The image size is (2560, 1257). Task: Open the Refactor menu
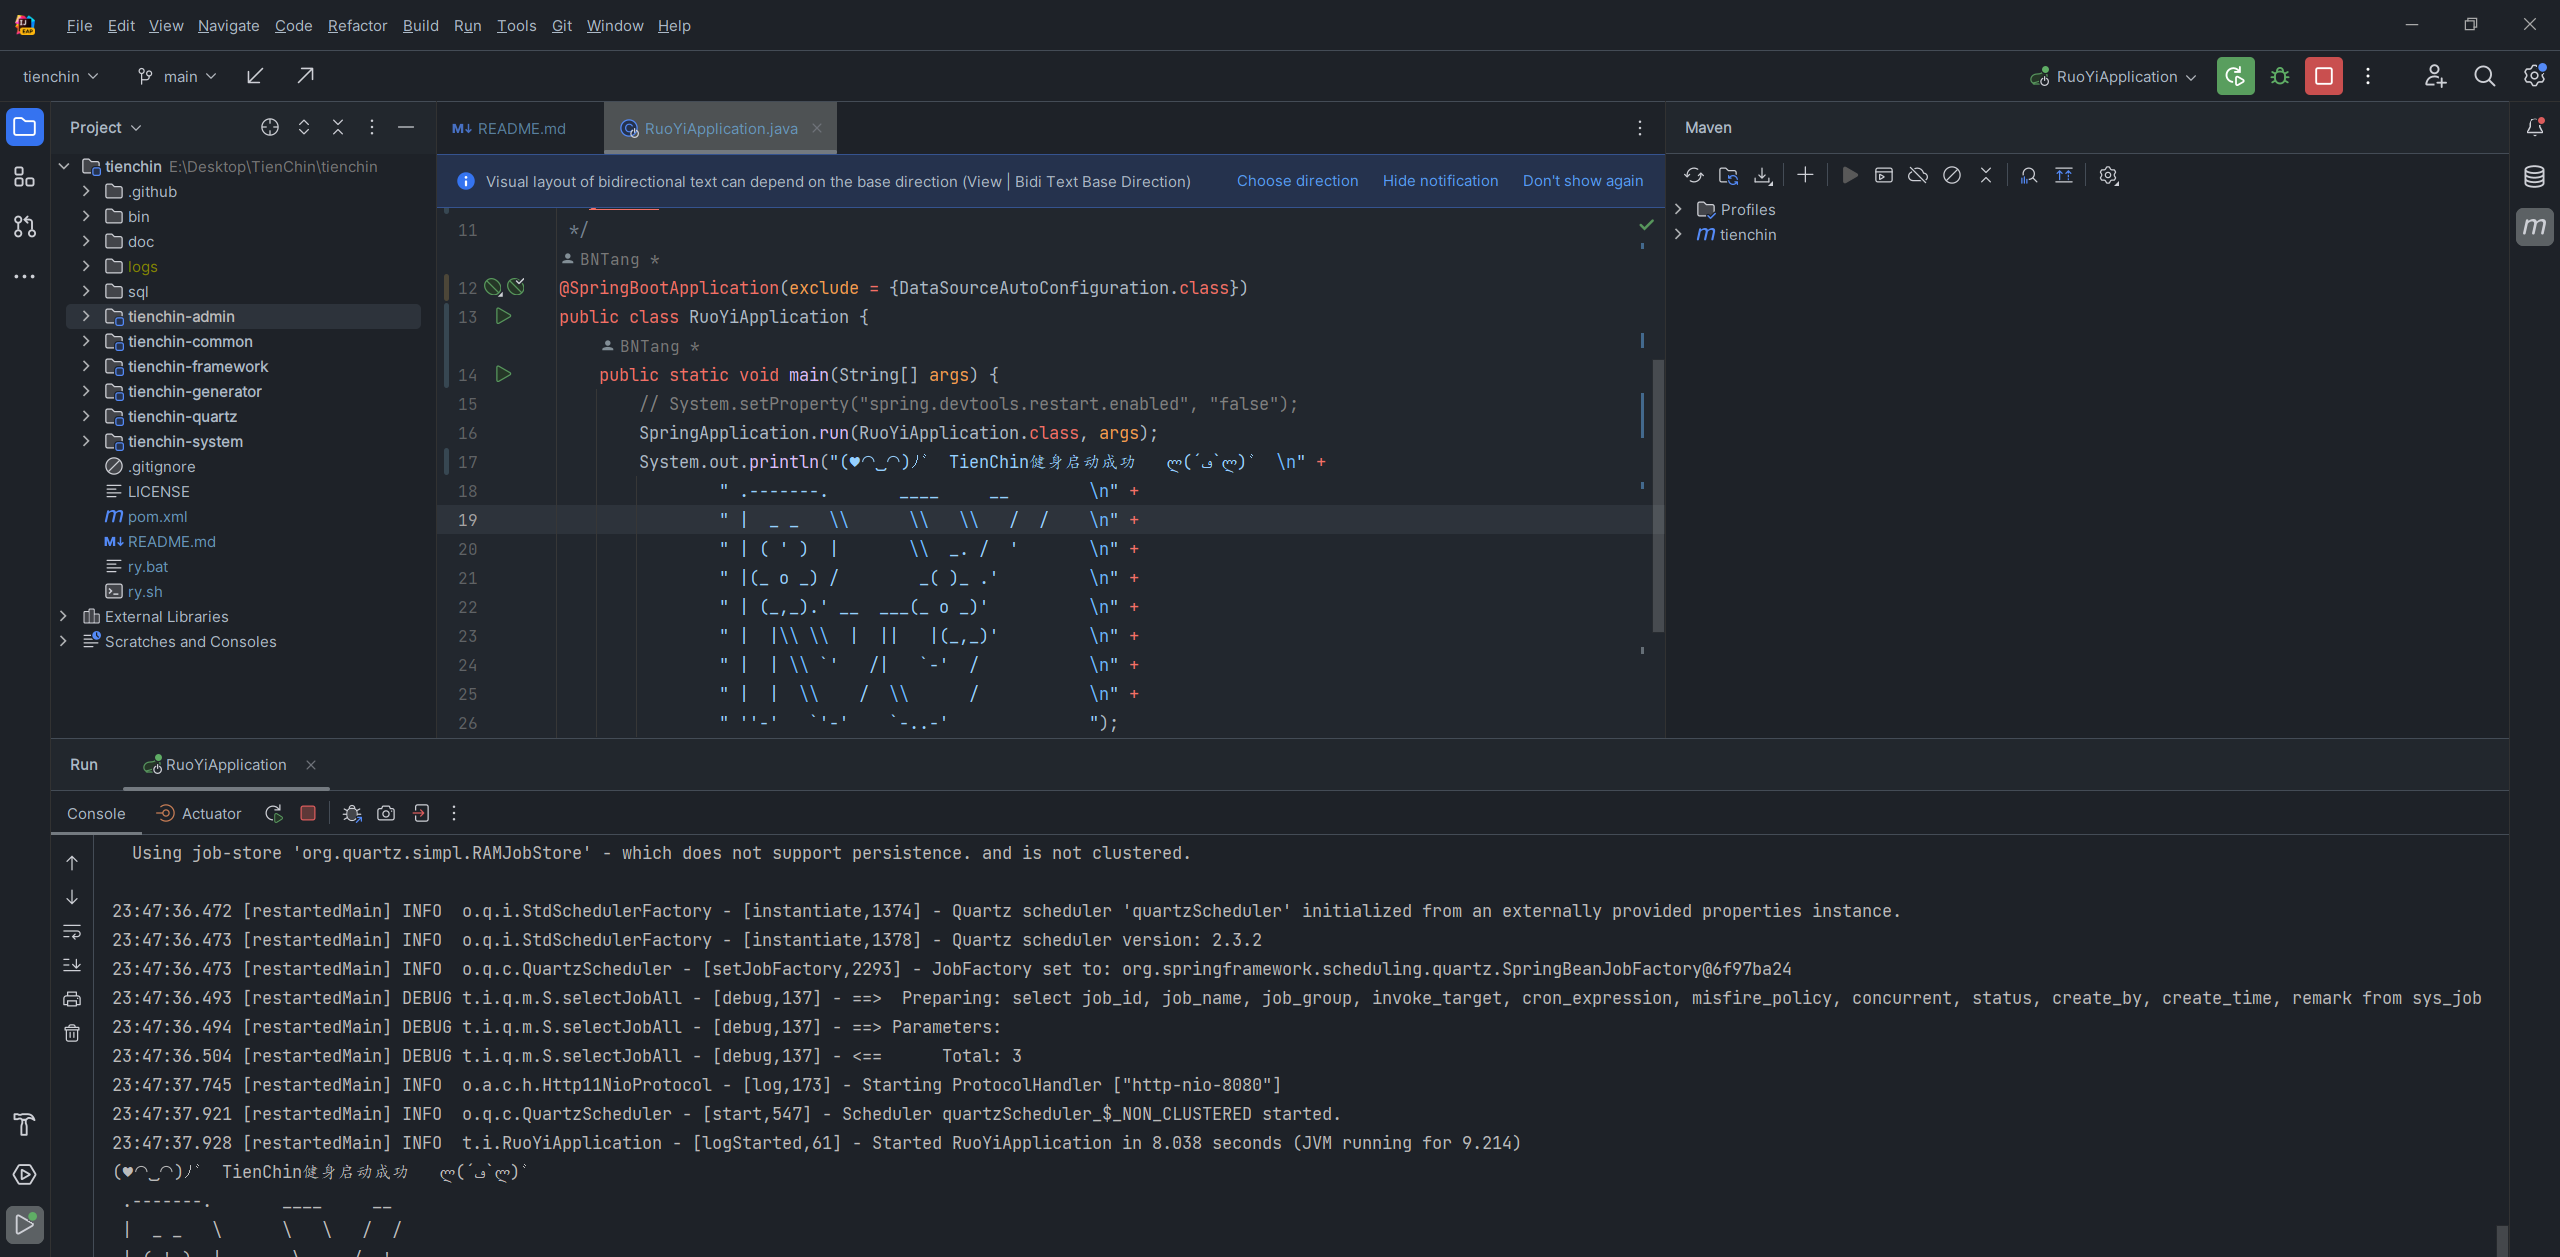tap(357, 25)
